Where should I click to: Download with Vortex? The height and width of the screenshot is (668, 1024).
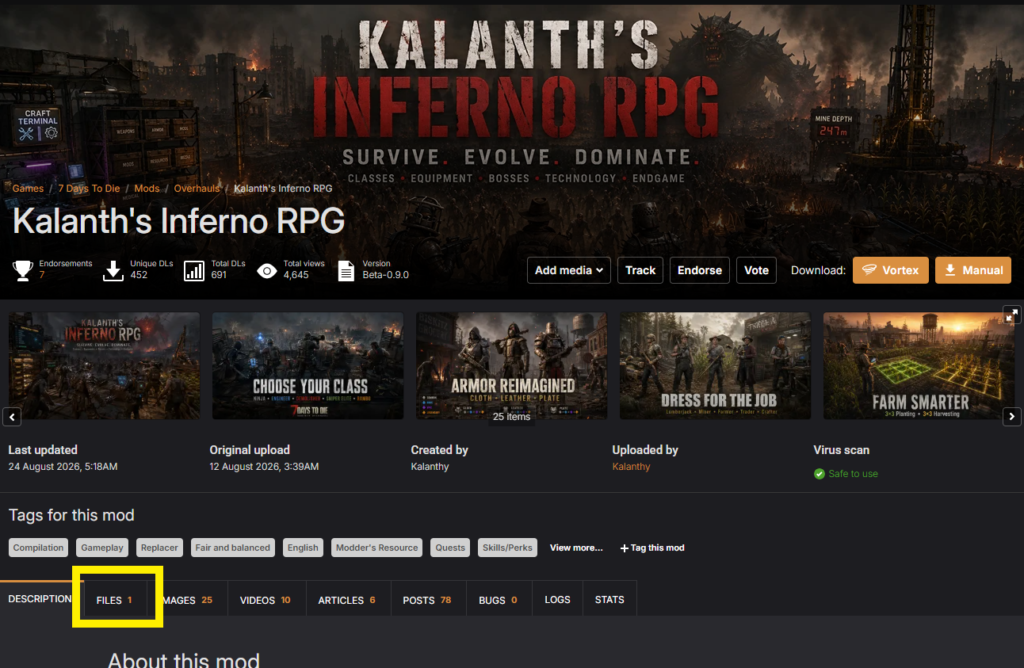(890, 270)
